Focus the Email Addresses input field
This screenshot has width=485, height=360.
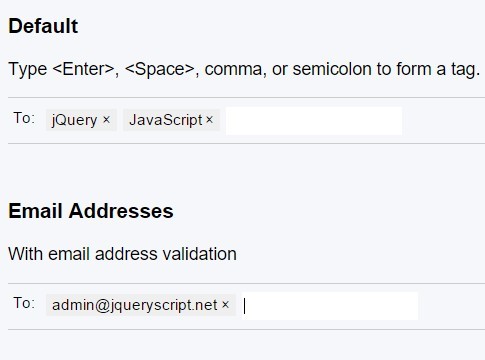[x=330, y=306]
